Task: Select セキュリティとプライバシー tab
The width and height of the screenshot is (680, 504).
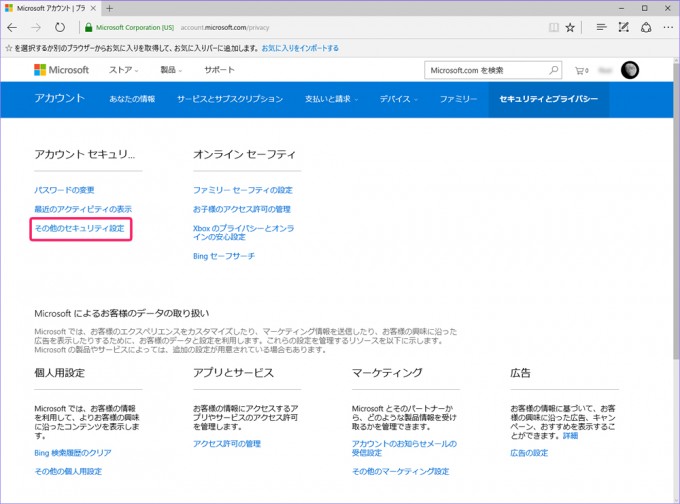Action: coord(549,99)
